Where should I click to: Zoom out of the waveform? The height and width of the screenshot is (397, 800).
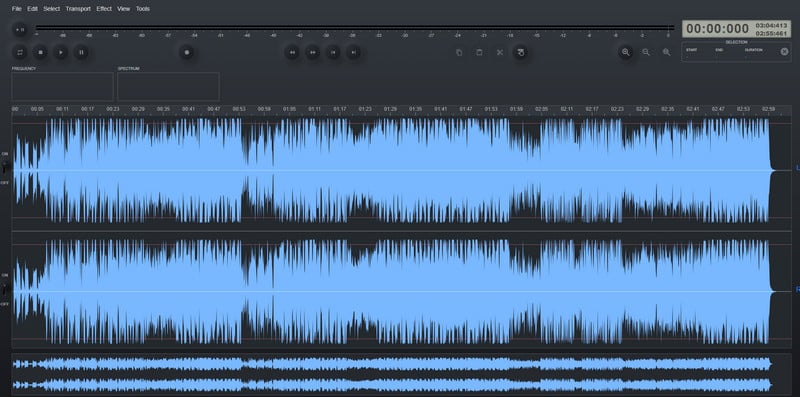[646, 52]
